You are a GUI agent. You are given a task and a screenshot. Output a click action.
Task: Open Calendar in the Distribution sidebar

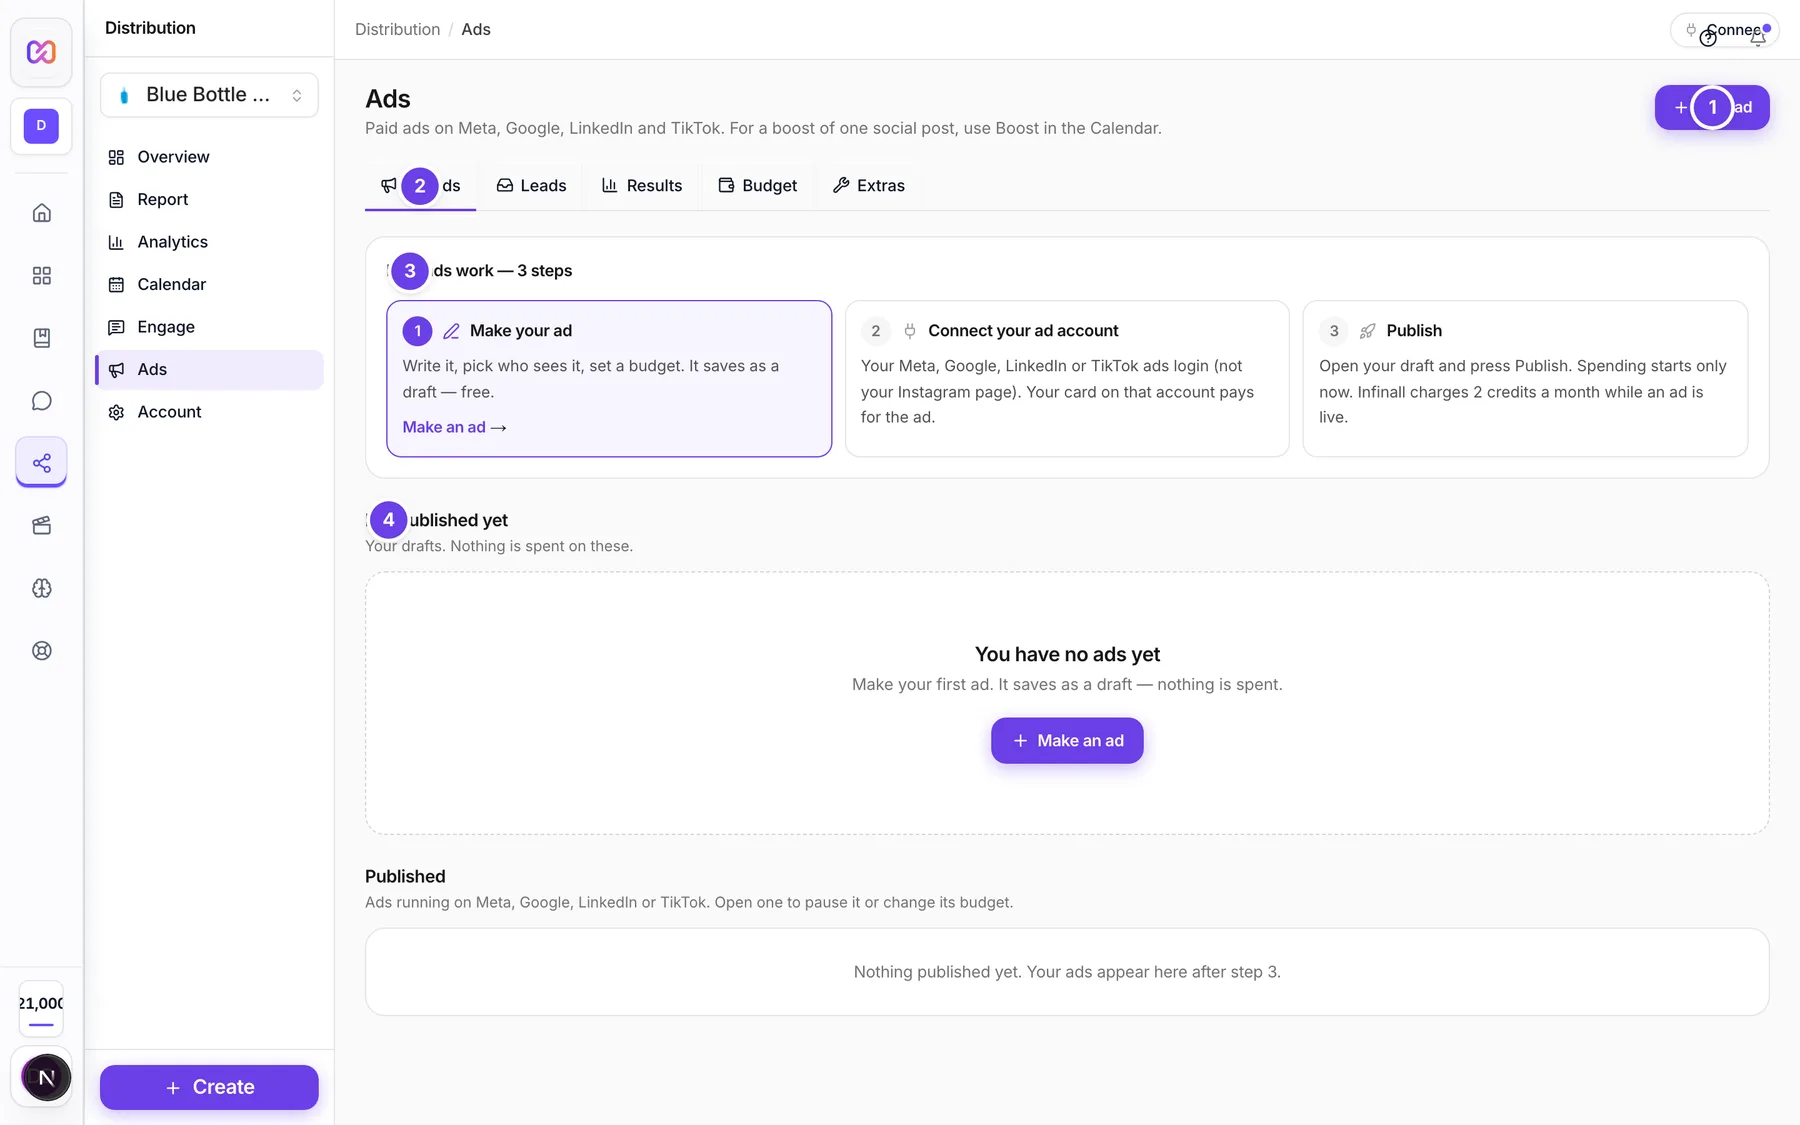[209, 284]
